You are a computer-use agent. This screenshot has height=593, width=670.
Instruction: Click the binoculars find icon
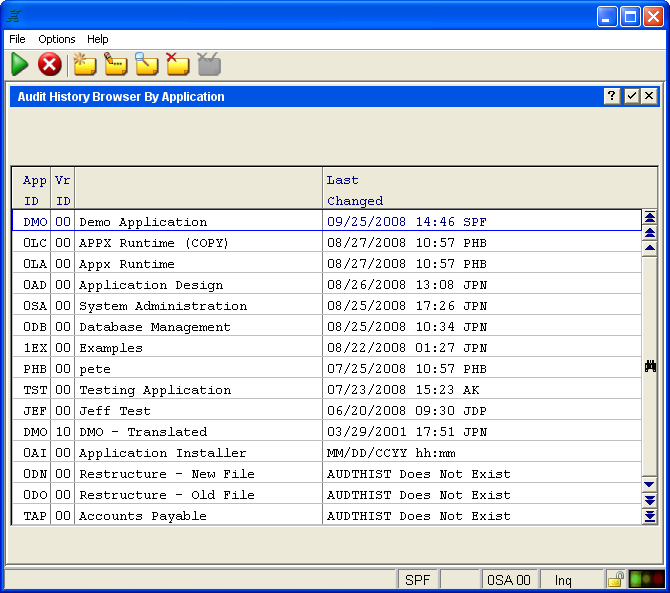(x=650, y=366)
